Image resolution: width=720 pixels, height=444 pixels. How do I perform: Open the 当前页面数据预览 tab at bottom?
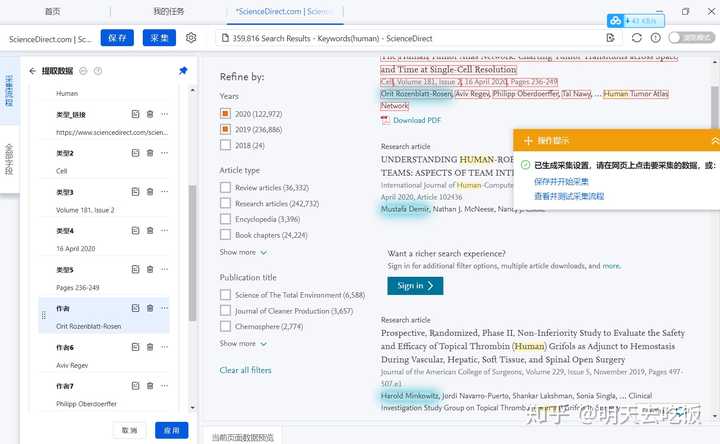coord(242,437)
